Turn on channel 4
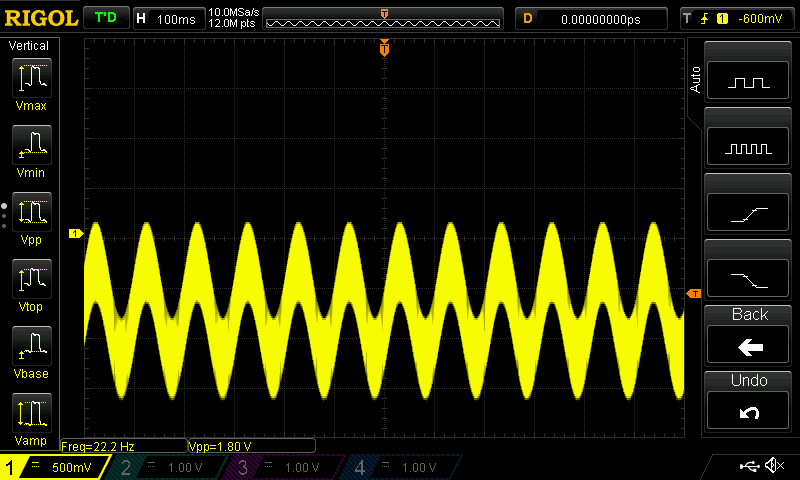Image resolution: width=800 pixels, height=480 pixels. pos(401,467)
